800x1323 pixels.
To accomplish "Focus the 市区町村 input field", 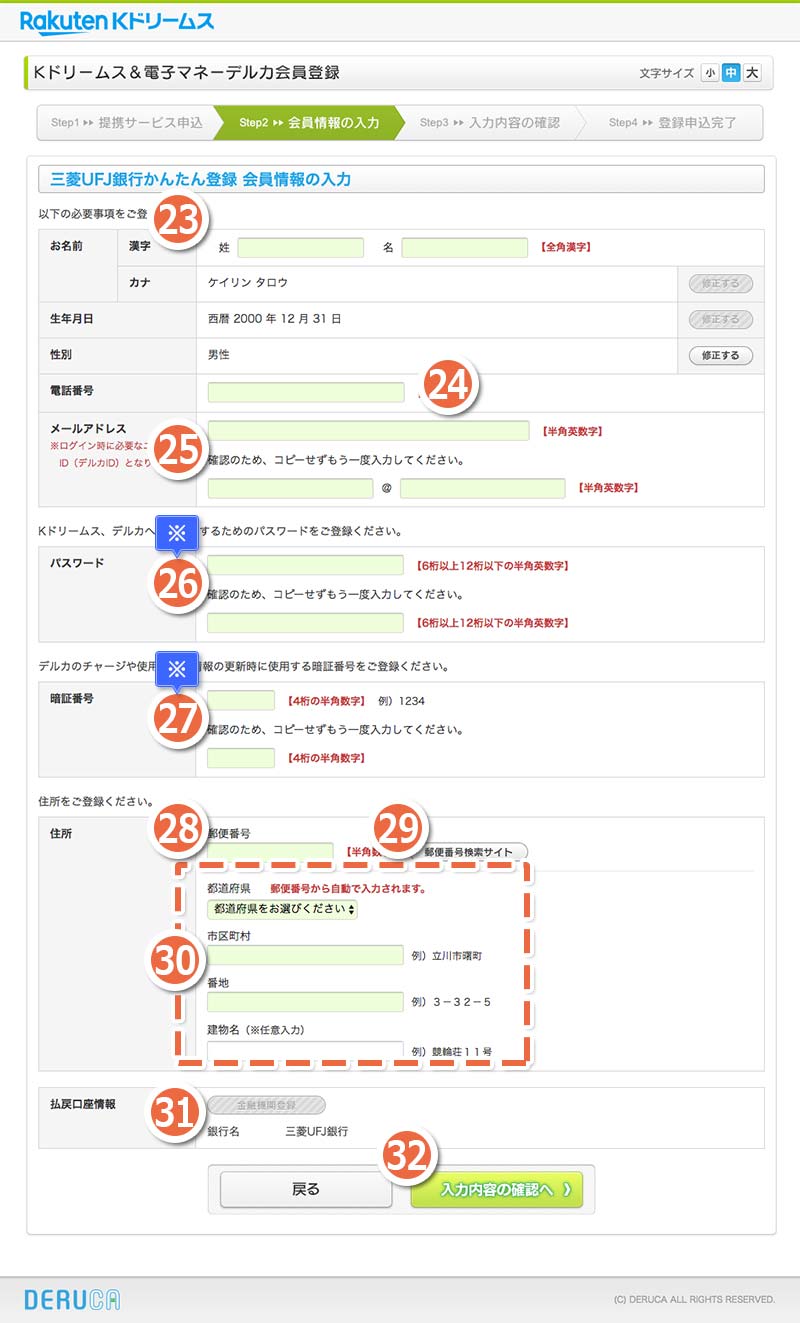I will [x=305, y=955].
